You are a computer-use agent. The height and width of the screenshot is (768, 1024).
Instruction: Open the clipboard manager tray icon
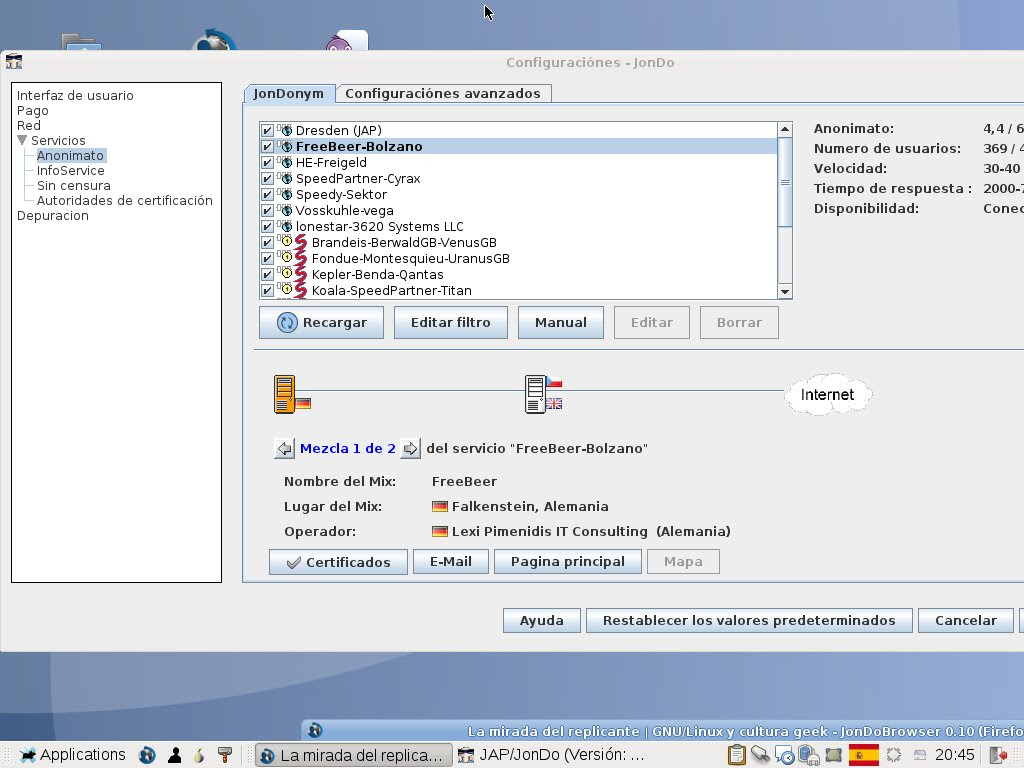[x=737, y=755]
